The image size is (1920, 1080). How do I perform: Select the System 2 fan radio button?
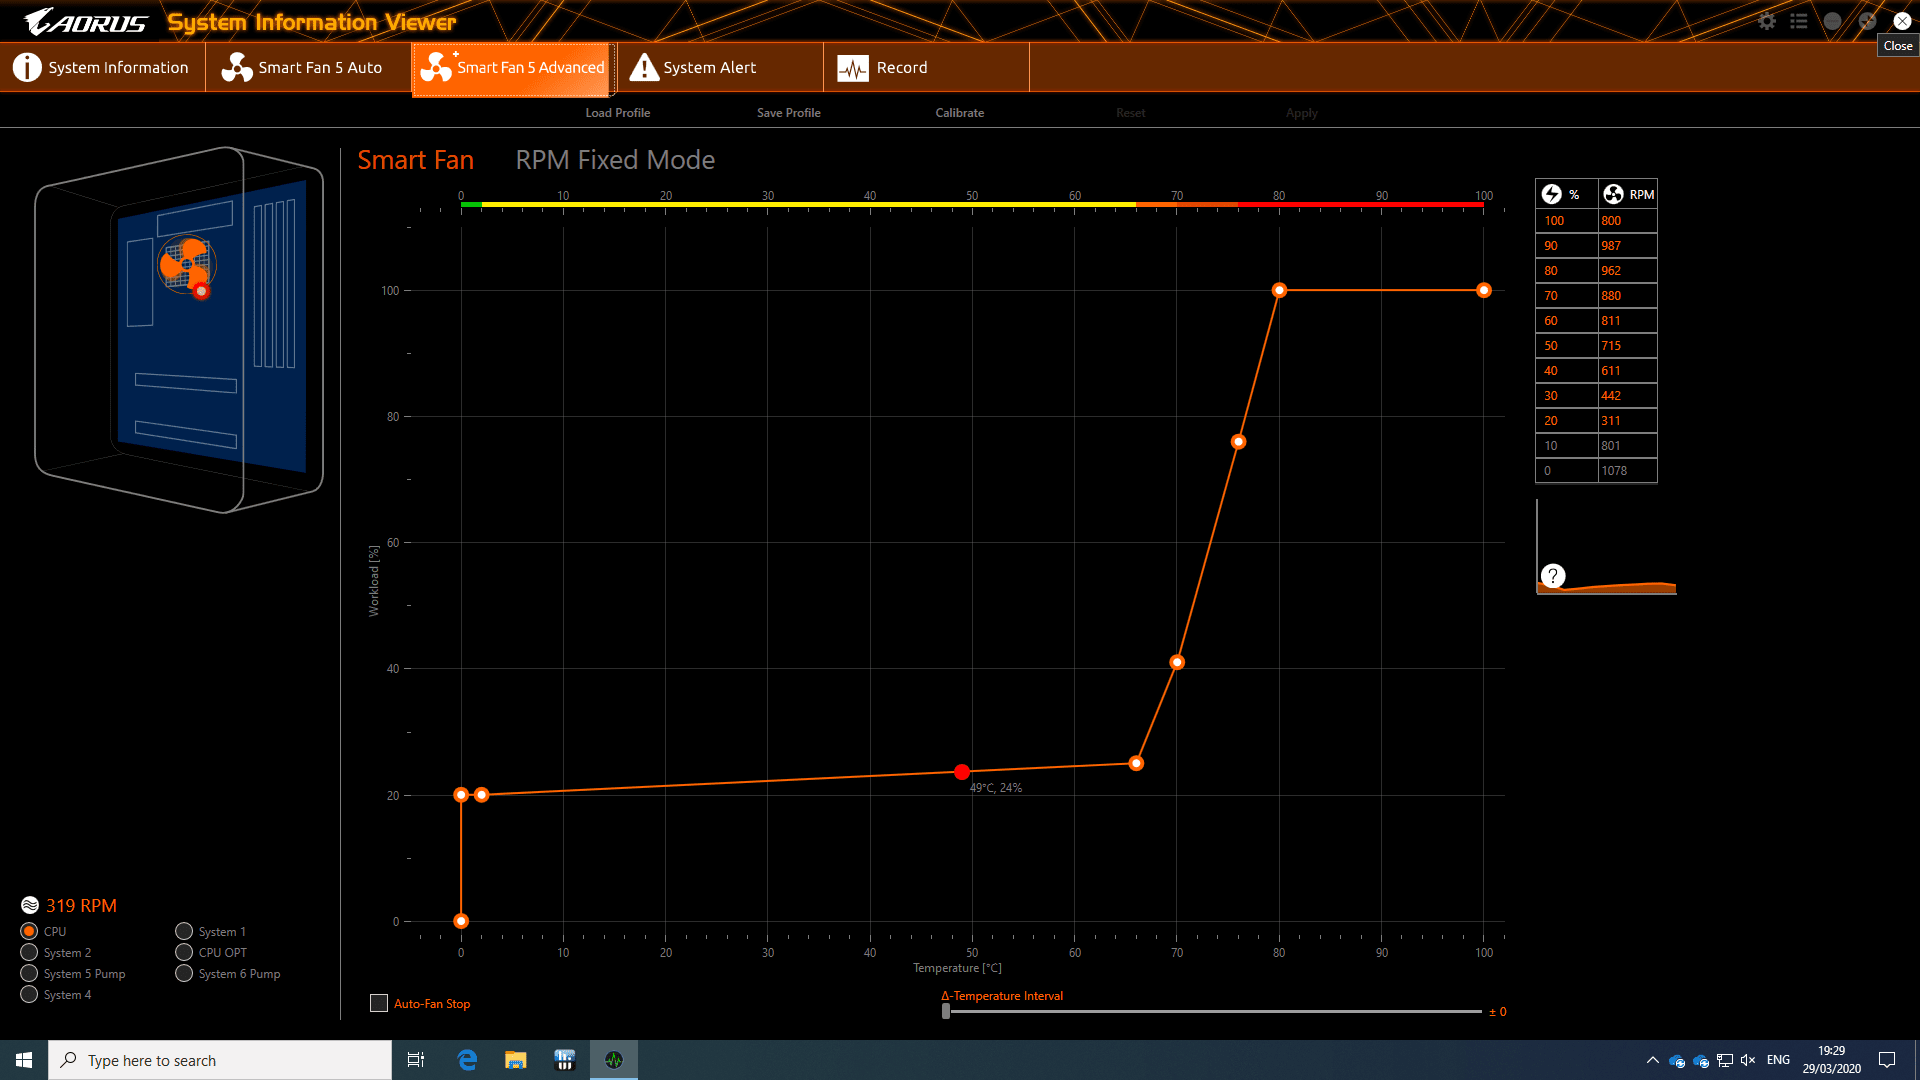coord(29,952)
